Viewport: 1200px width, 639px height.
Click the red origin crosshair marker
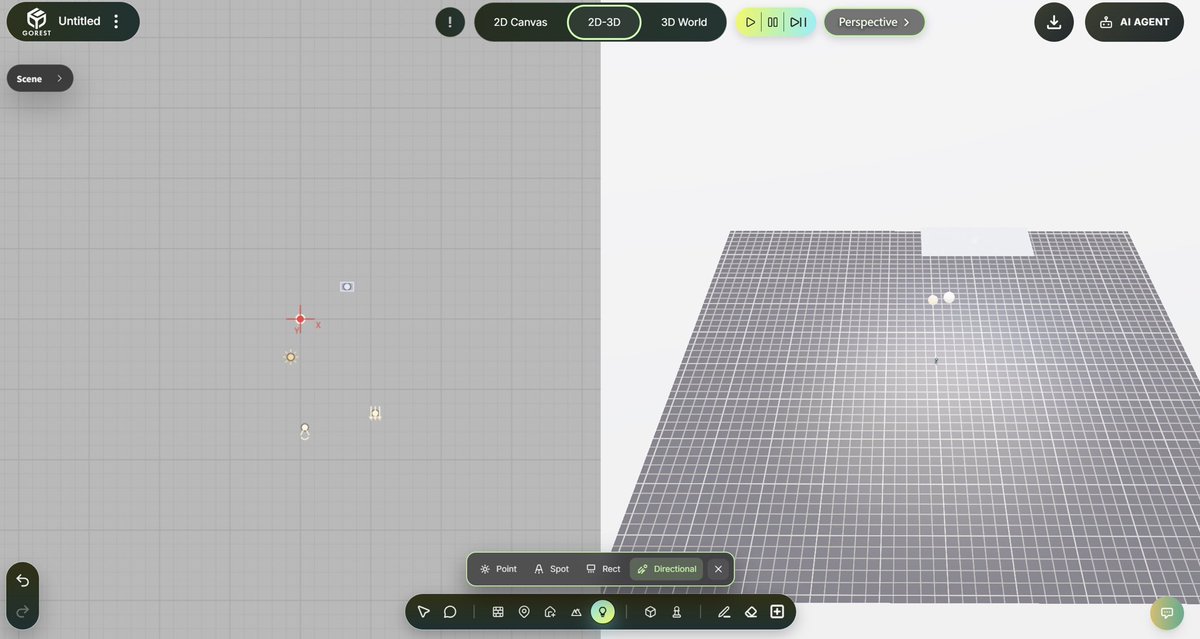pos(300,319)
